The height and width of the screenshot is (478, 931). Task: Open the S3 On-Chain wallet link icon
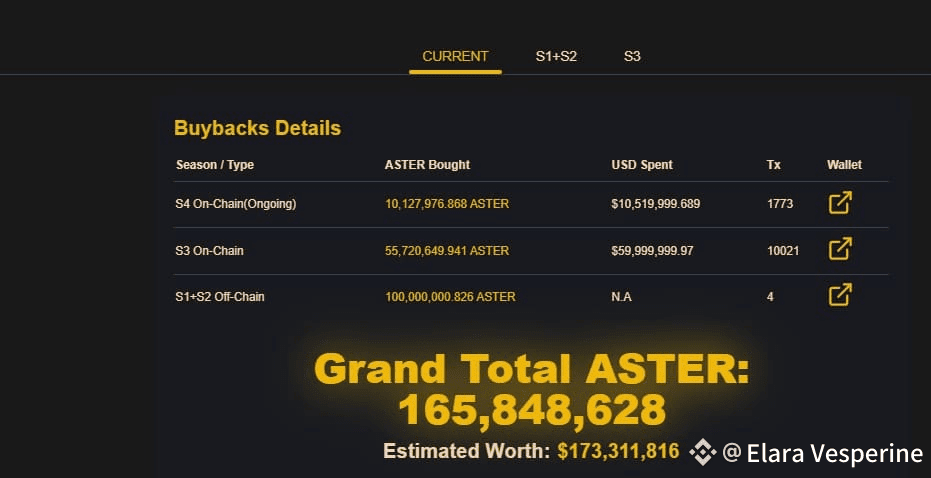[840, 249]
